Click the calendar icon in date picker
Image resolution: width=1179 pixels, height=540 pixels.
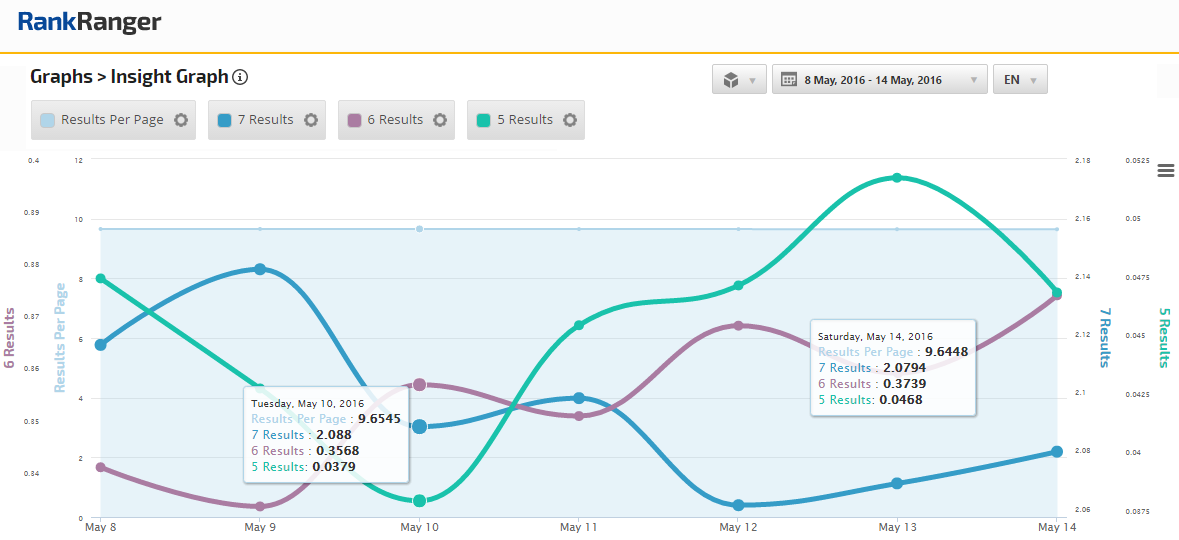click(x=788, y=80)
